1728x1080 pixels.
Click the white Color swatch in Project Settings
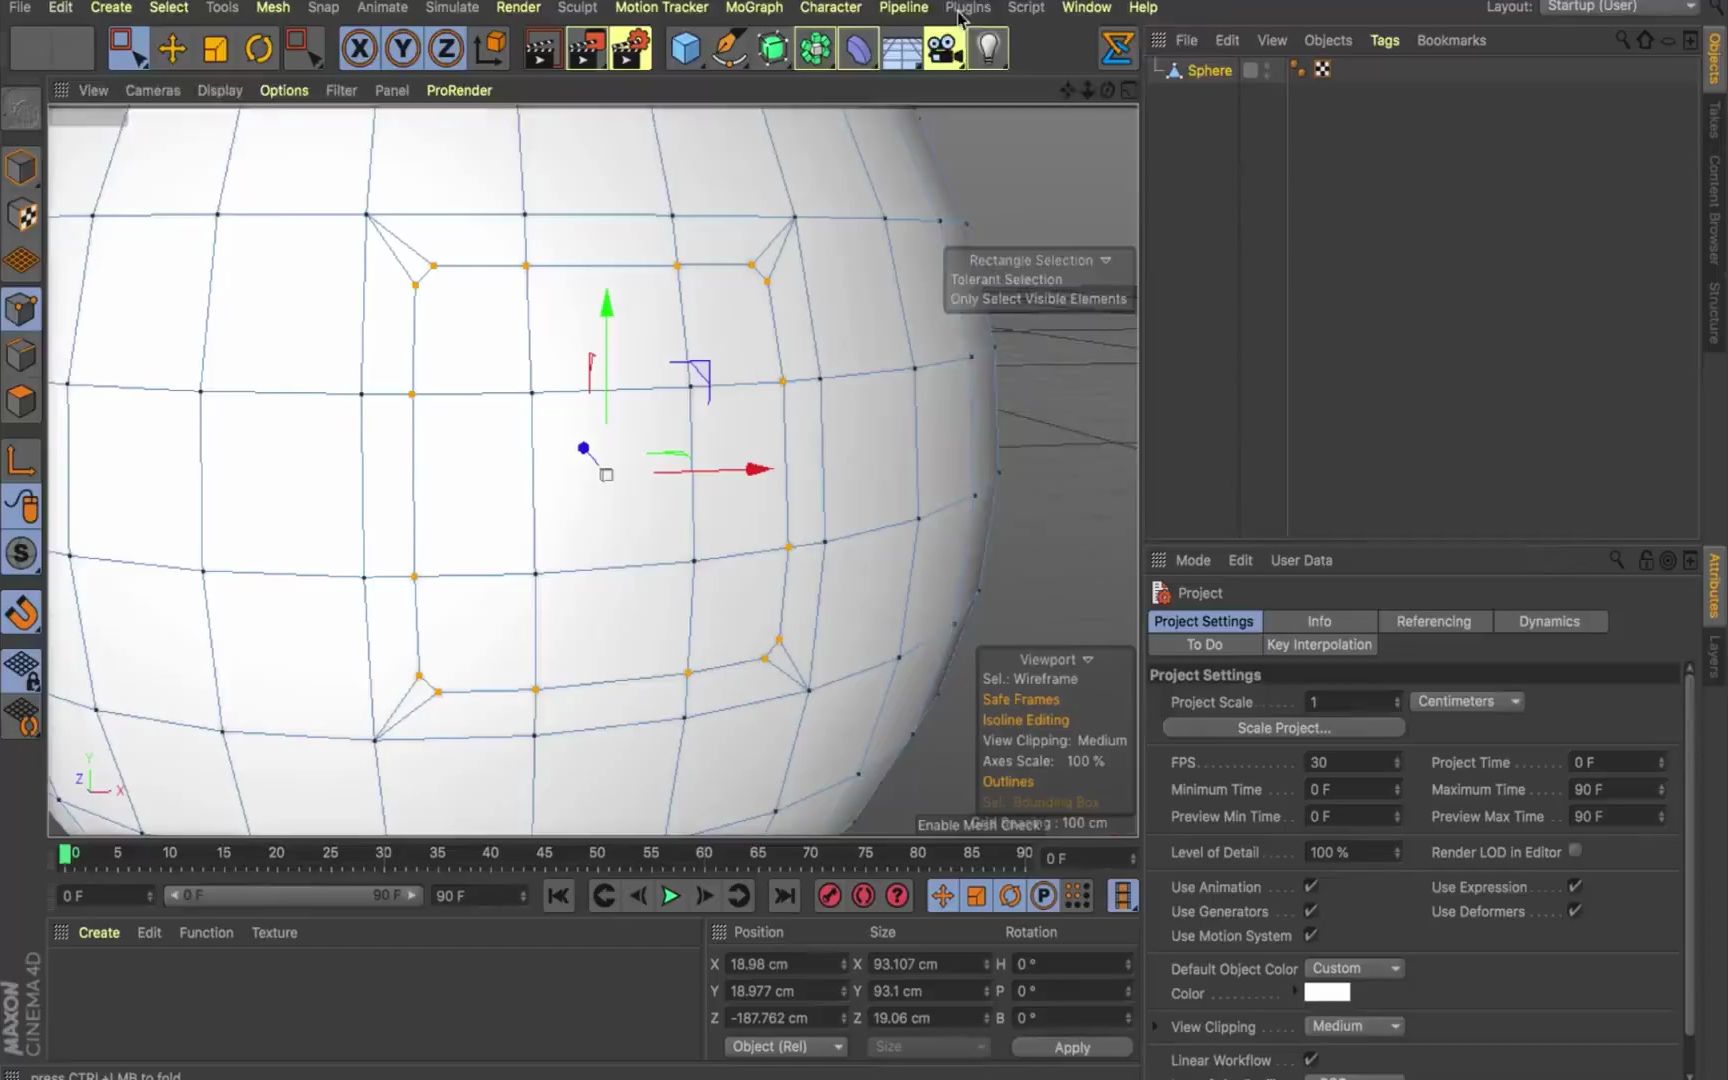pyautogui.click(x=1327, y=991)
